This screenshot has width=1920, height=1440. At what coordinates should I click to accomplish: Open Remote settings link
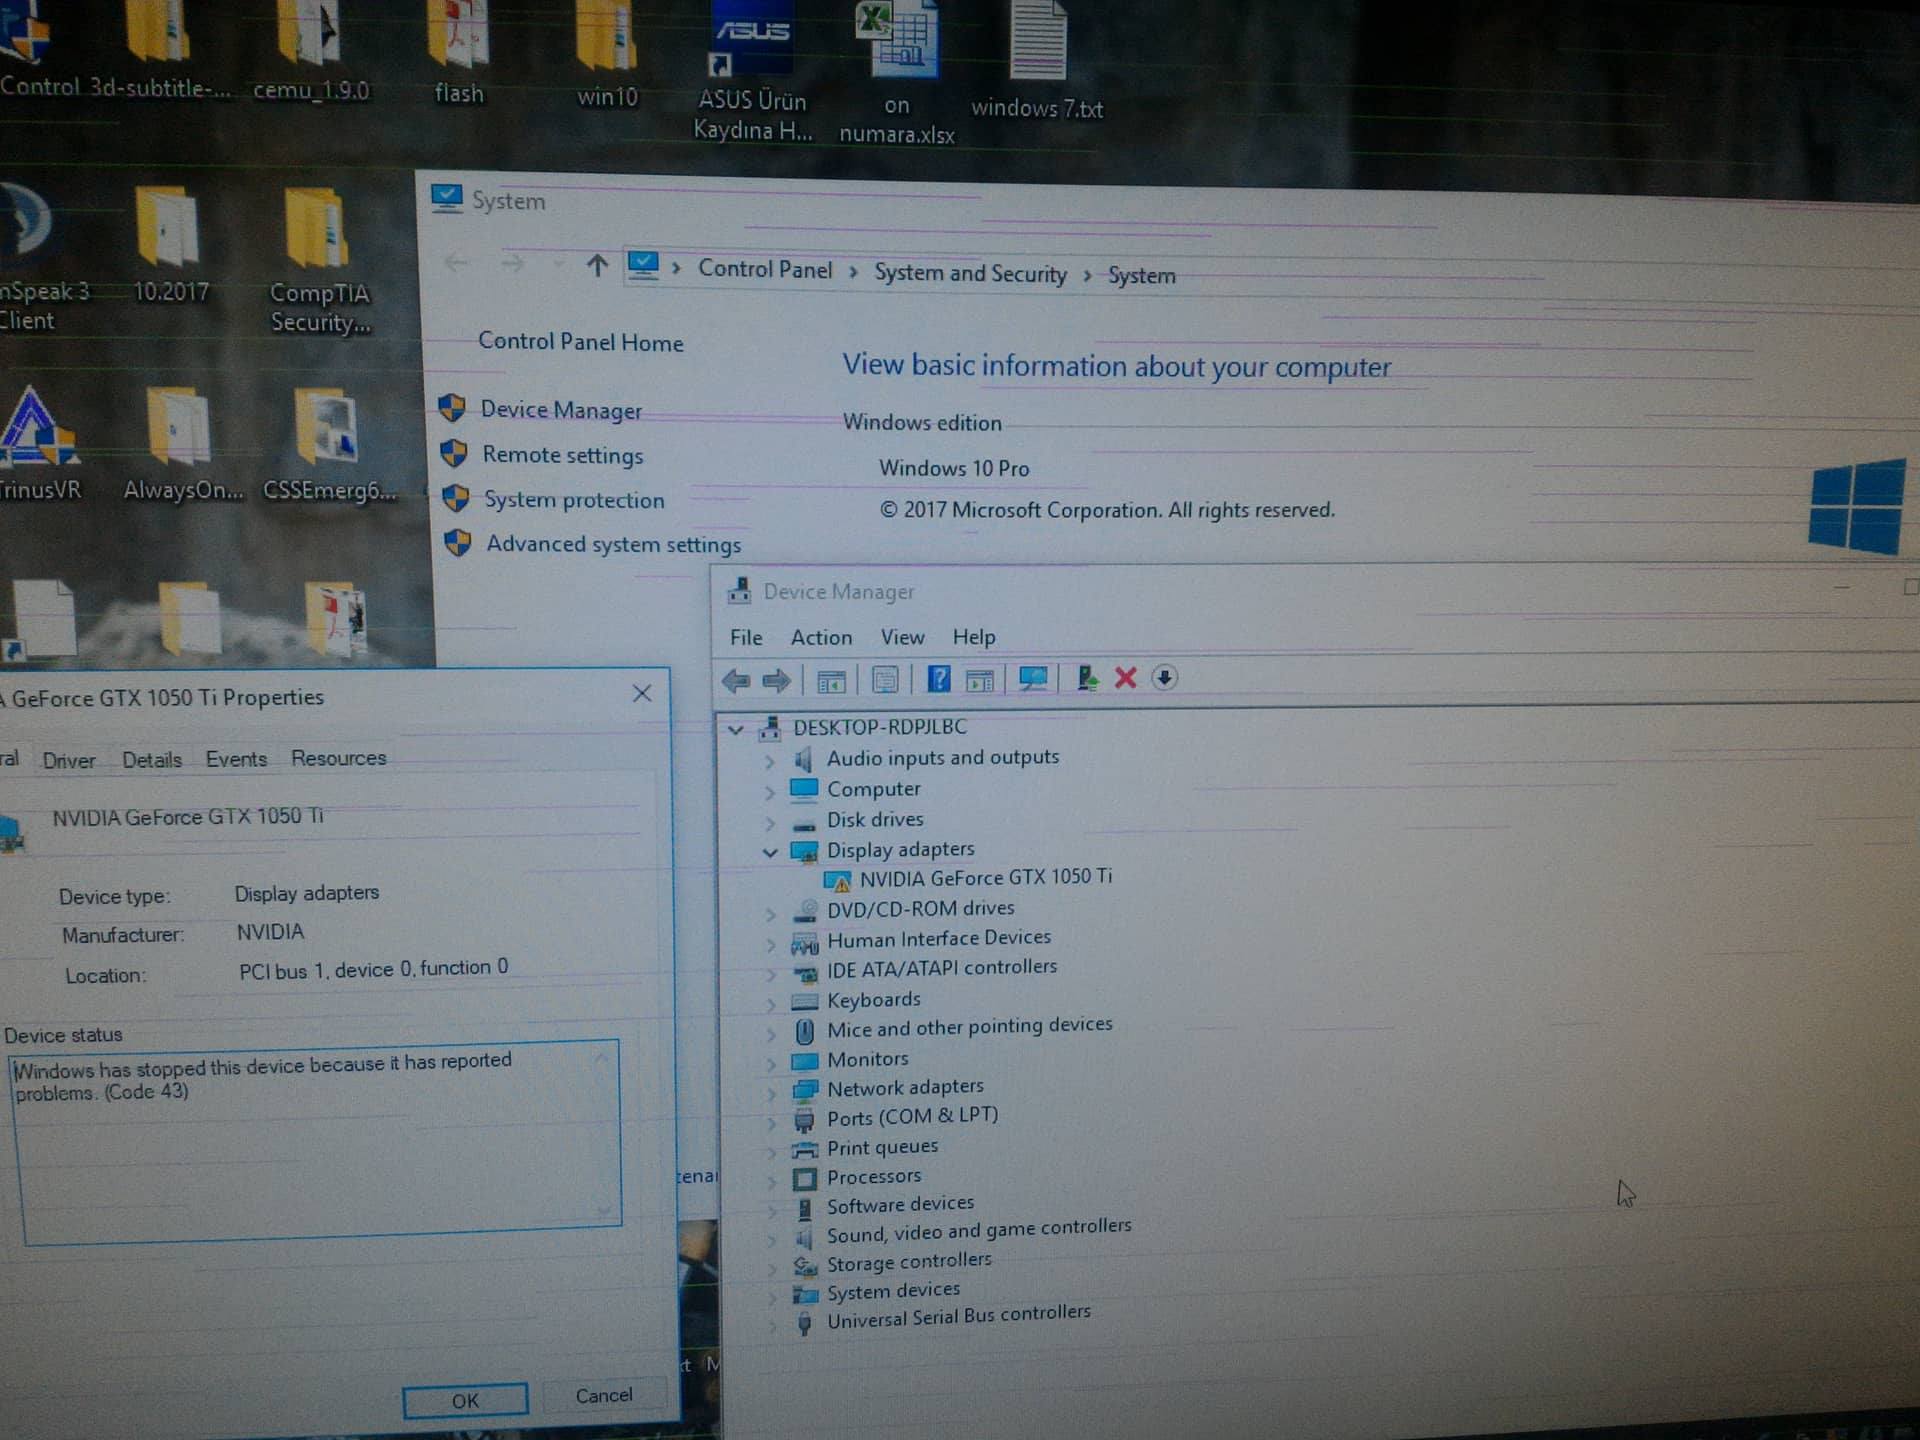563,455
